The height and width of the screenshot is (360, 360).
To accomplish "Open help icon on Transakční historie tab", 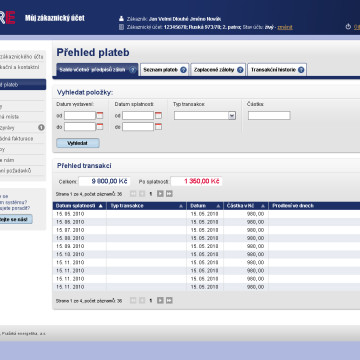I will pyautogui.click(x=301, y=70).
